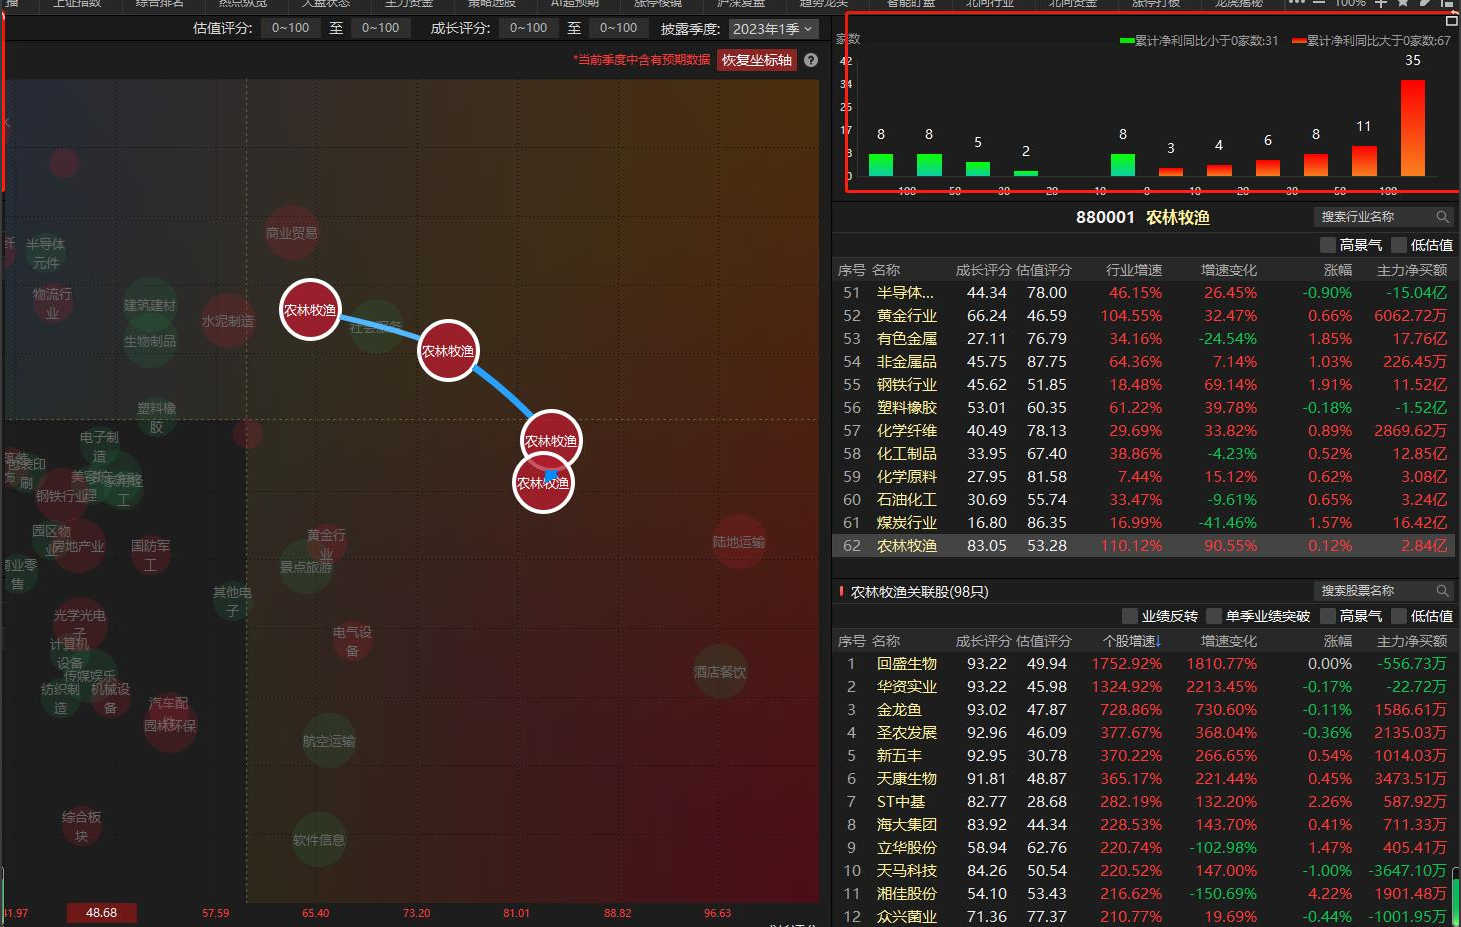Focus the 估值评分 lower bound field
The image size is (1461, 927).
click(290, 28)
